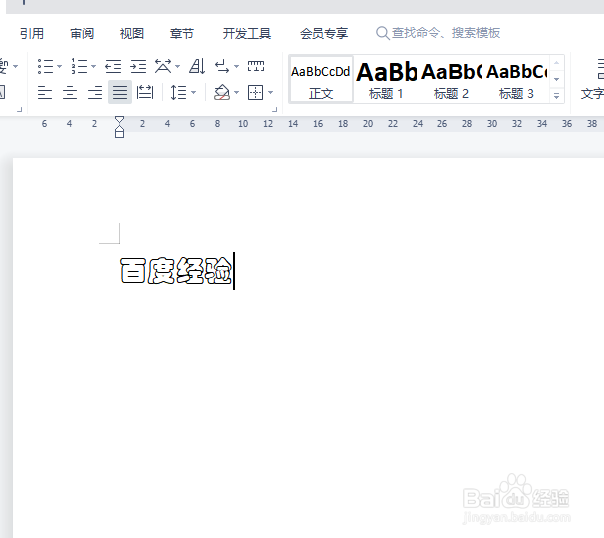Viewport: 604px width, 538px height.
Task: Apply the 标题 1 style
Action: (386, 80)
